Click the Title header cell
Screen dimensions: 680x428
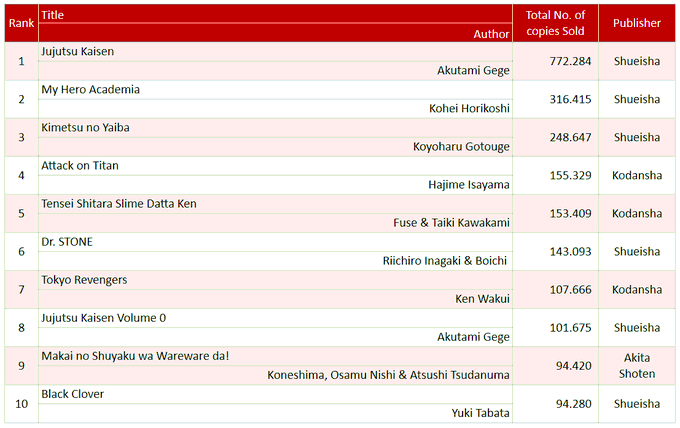pyautogui.click(x=275, y=14)
